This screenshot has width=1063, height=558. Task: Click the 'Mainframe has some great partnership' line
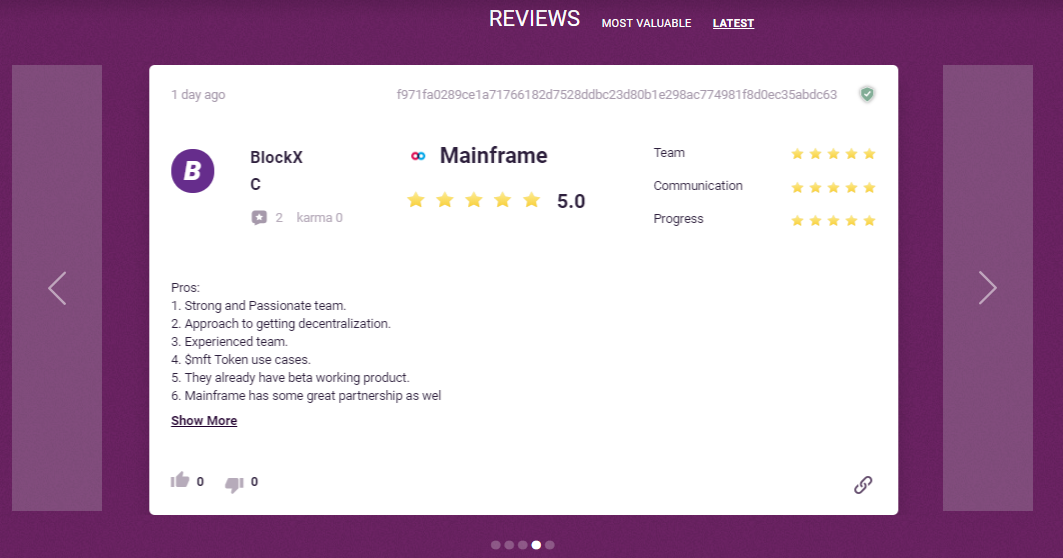tap(306, 396)
